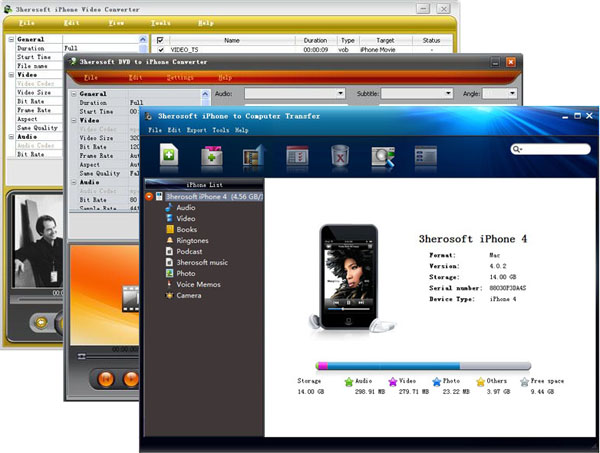Click the Video icon in iPhone List
This screenshot has height=453, width=600.
click(169, 218)
